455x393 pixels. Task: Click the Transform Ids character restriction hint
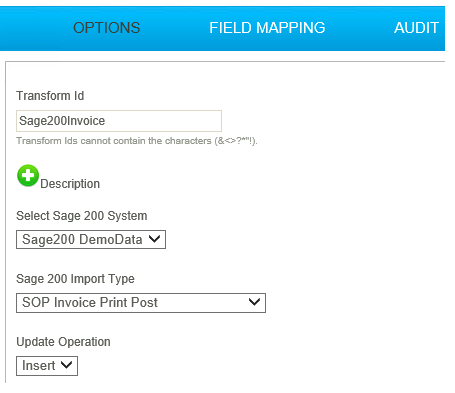pyautogui.click(x=137, y=141)
